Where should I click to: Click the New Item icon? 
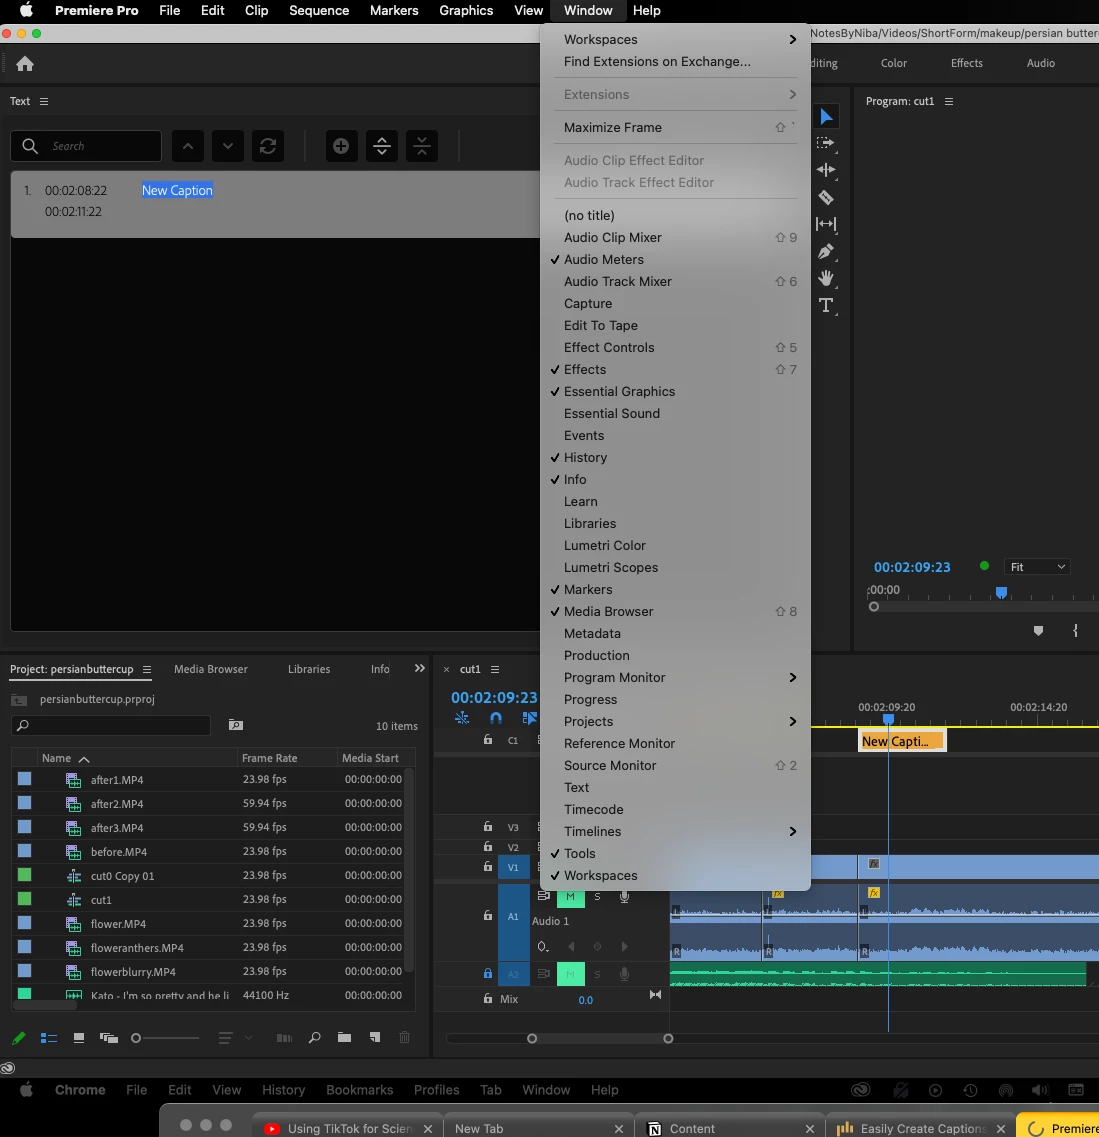coord(375,1038)
